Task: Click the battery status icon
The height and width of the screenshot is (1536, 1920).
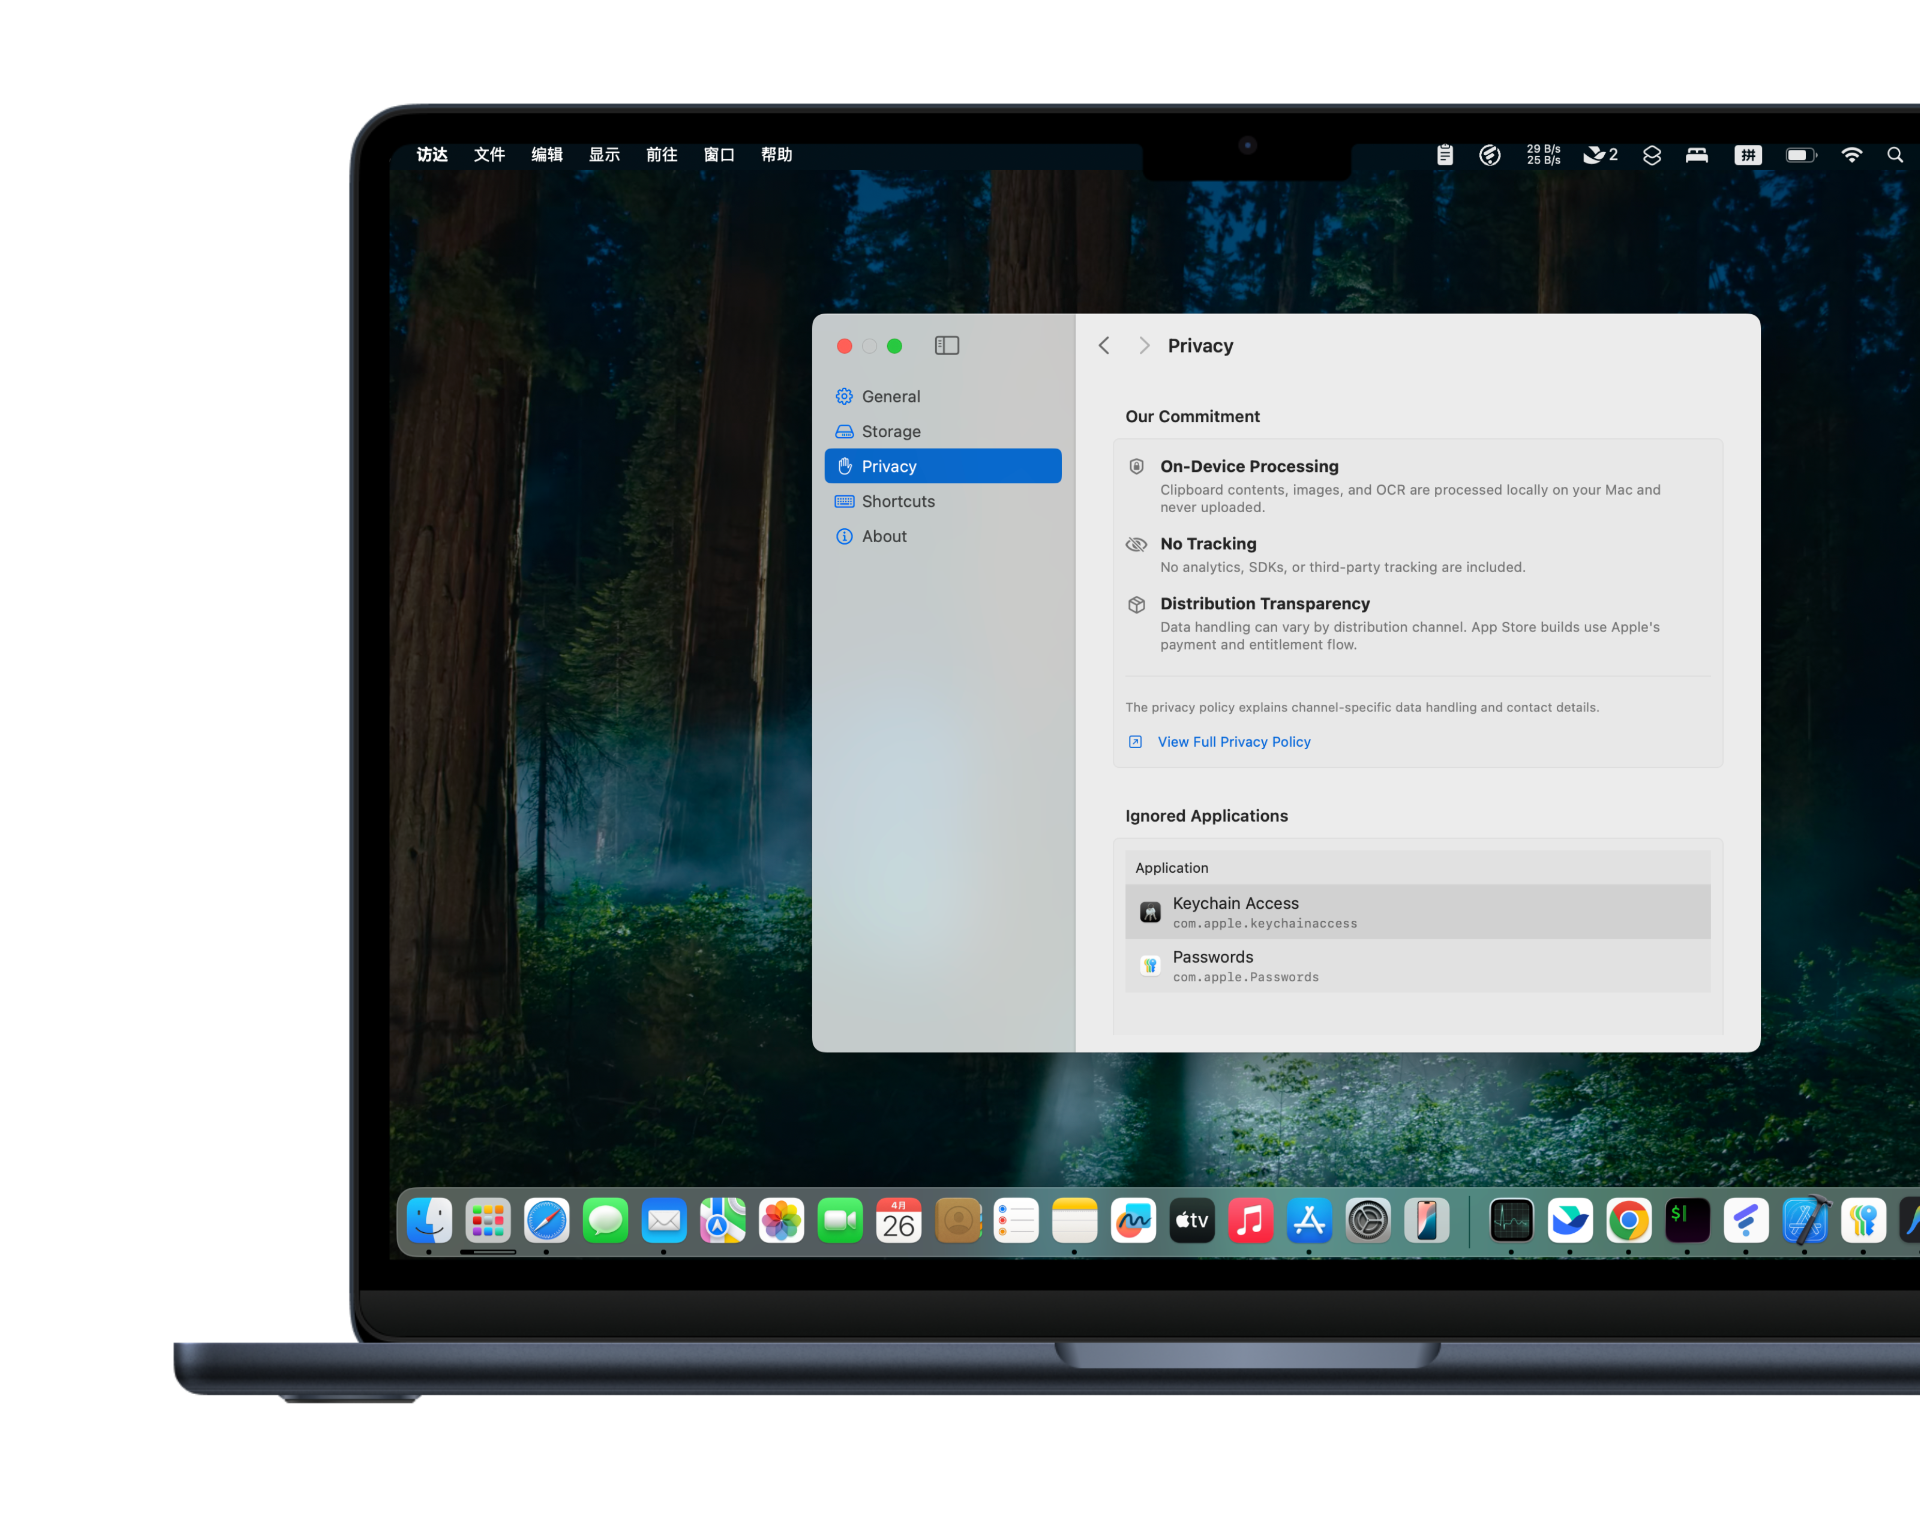Action: click(1800, 155)
